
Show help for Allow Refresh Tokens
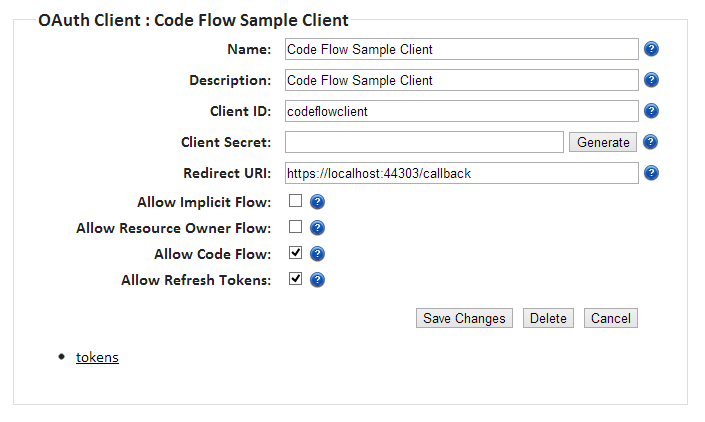click(317, 280)
